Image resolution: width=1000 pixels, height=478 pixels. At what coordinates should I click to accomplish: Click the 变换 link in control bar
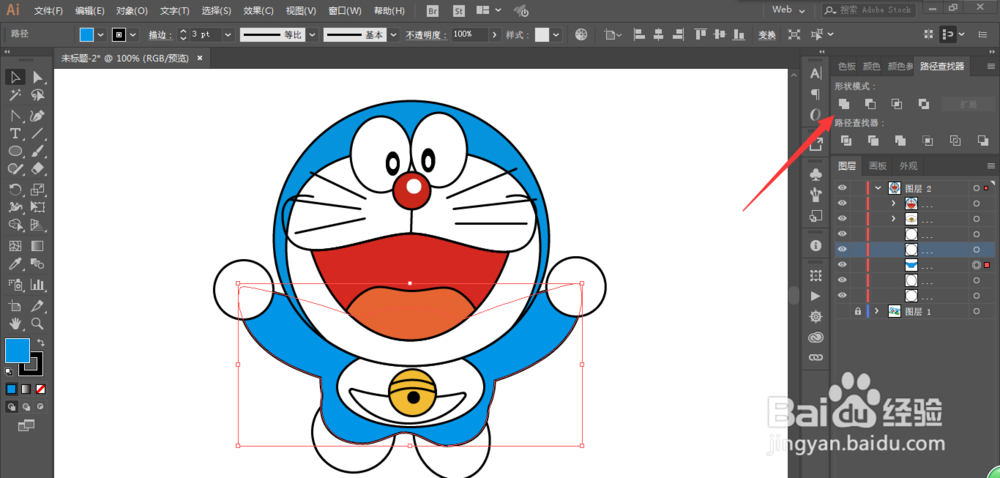(x=767, y=35)
